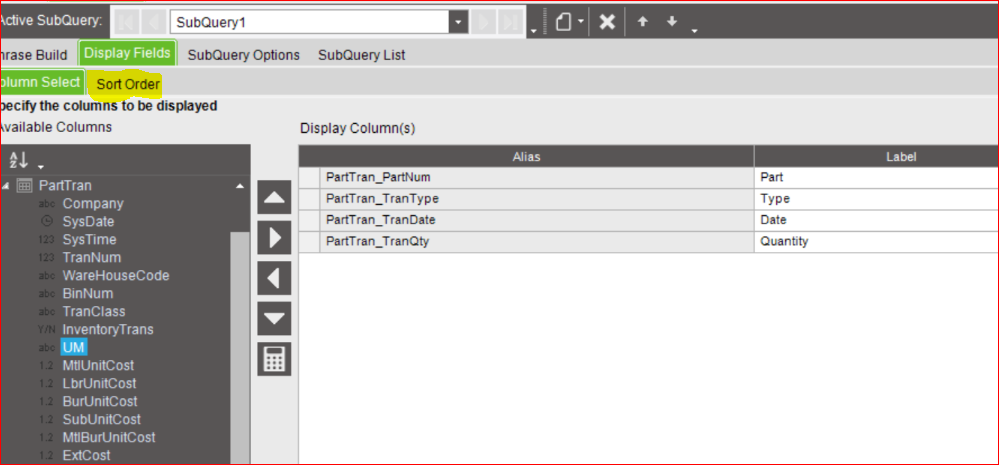This screenshot has width=999, height=465.
Task: Open toolbar overflow arrow after move-down icon
Action: point(694,29)
